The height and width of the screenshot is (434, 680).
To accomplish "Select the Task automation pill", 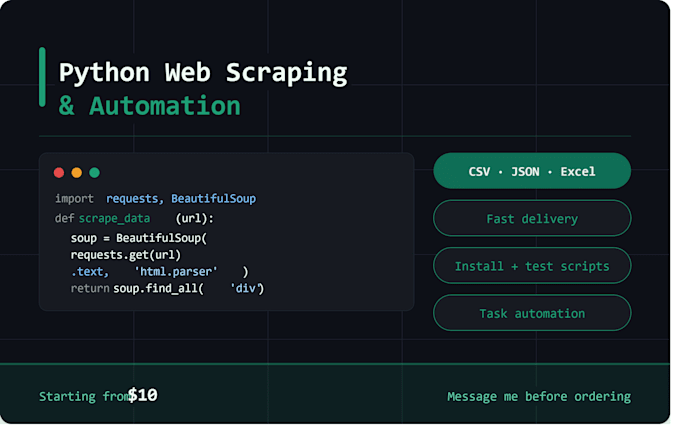I will (x=532, y=313).
